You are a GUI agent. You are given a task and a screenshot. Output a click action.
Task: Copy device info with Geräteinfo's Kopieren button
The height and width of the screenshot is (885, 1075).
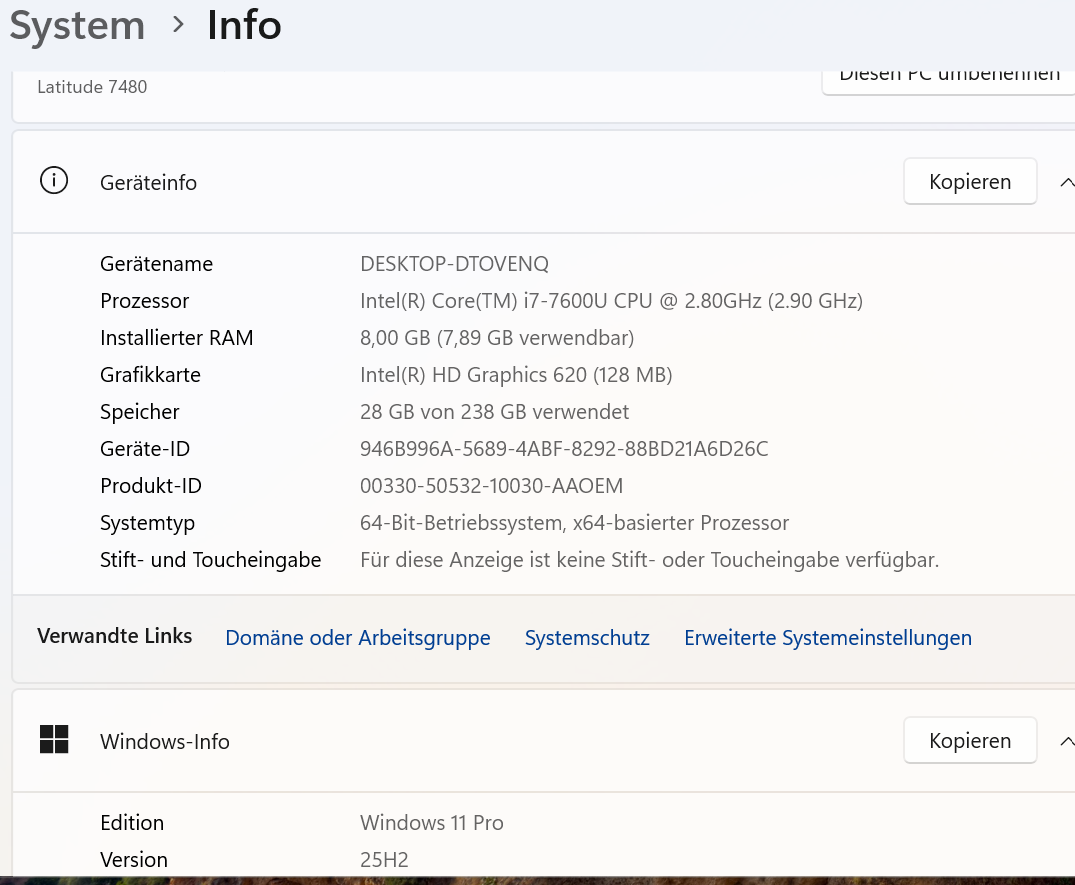(969, 182)
